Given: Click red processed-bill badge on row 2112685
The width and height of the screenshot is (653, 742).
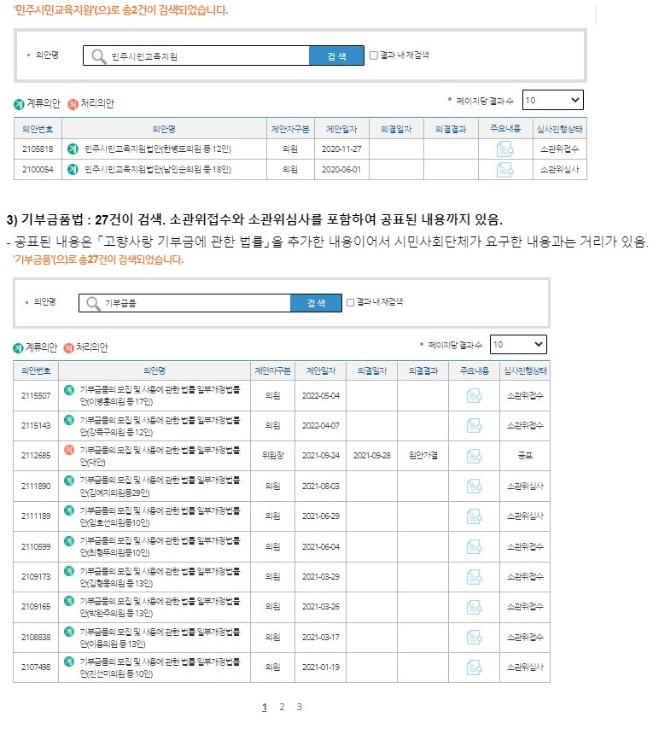Looking at the screenshot, I should [69, 450].
